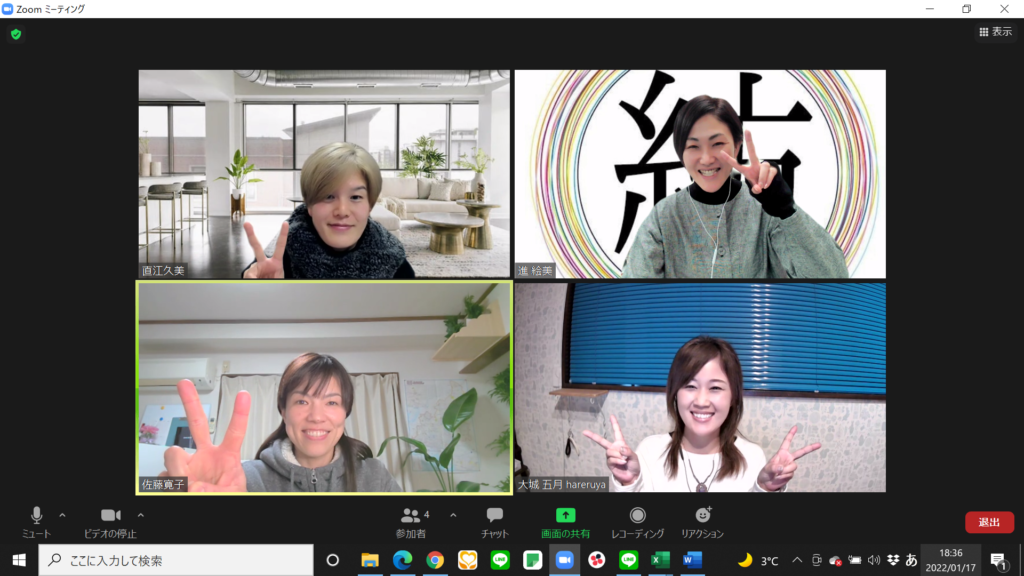Expand video options arrow beside camera
Image resolution: width=1024 pixels, height=576 pixels.
point(140,515)
